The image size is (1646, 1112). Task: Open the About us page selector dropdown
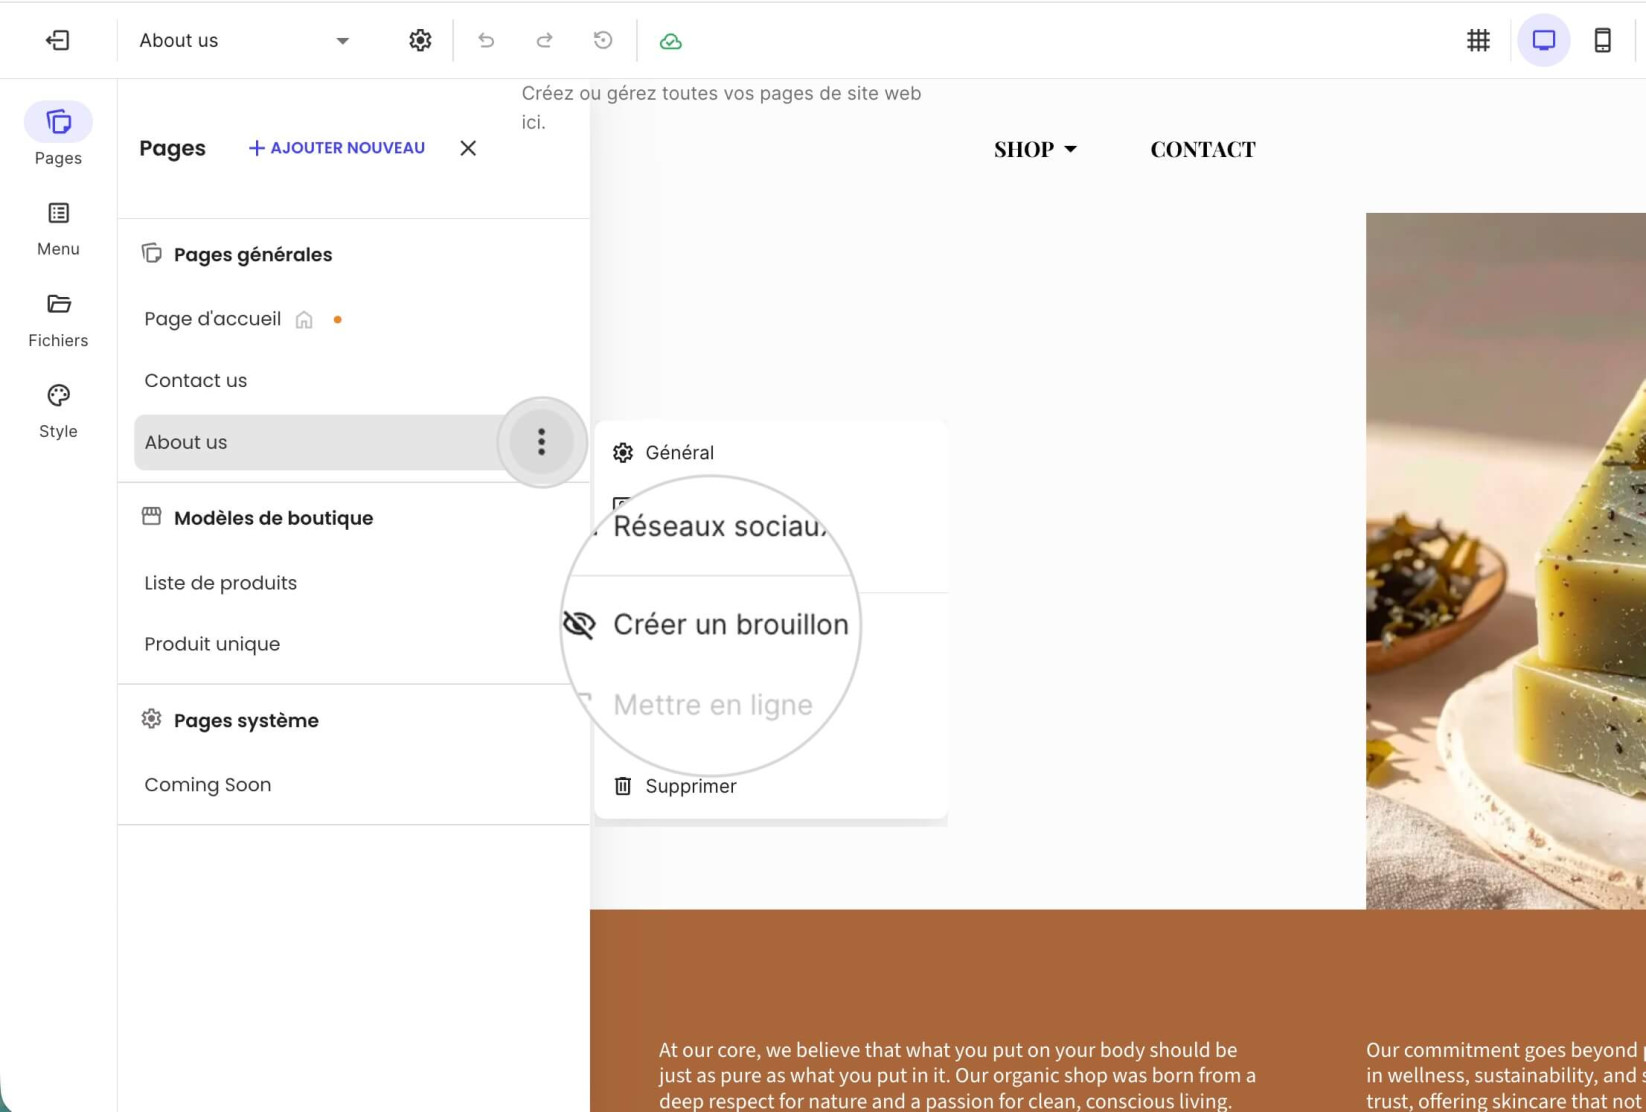(x=244, y=40)
